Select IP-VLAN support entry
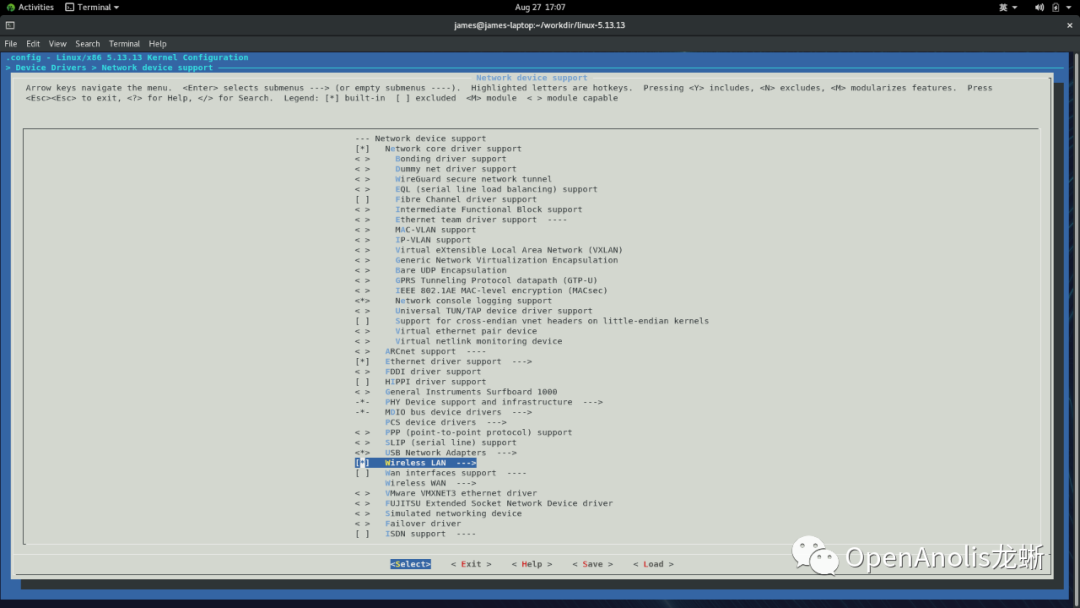Image resolution: width=1080 pixels, height=608 pixels. click(x=433, y=240)
